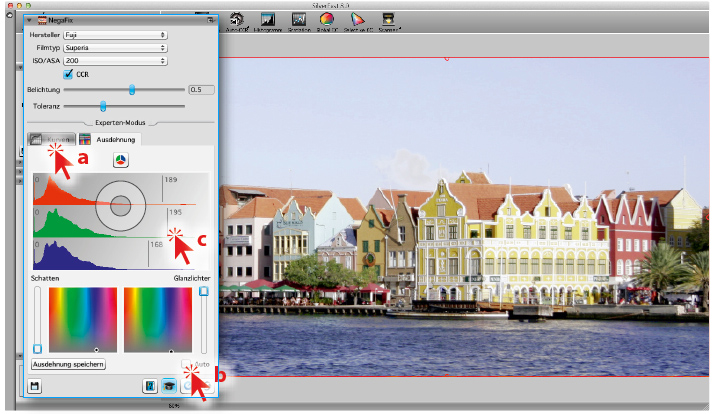Screen dimensions: 713x414
Task: Open the Histogramm tool
Action: coord(268,18)
